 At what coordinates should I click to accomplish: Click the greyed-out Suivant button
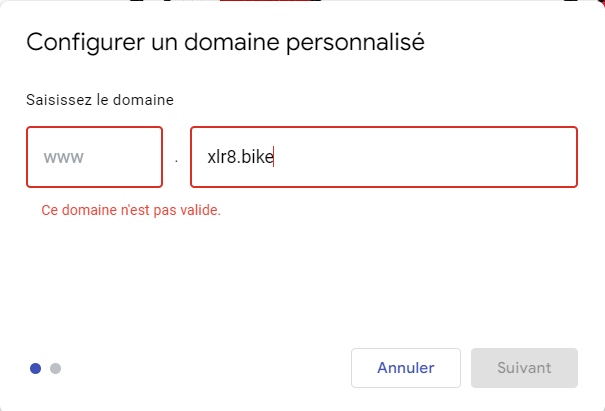click(x=524, y=368)
